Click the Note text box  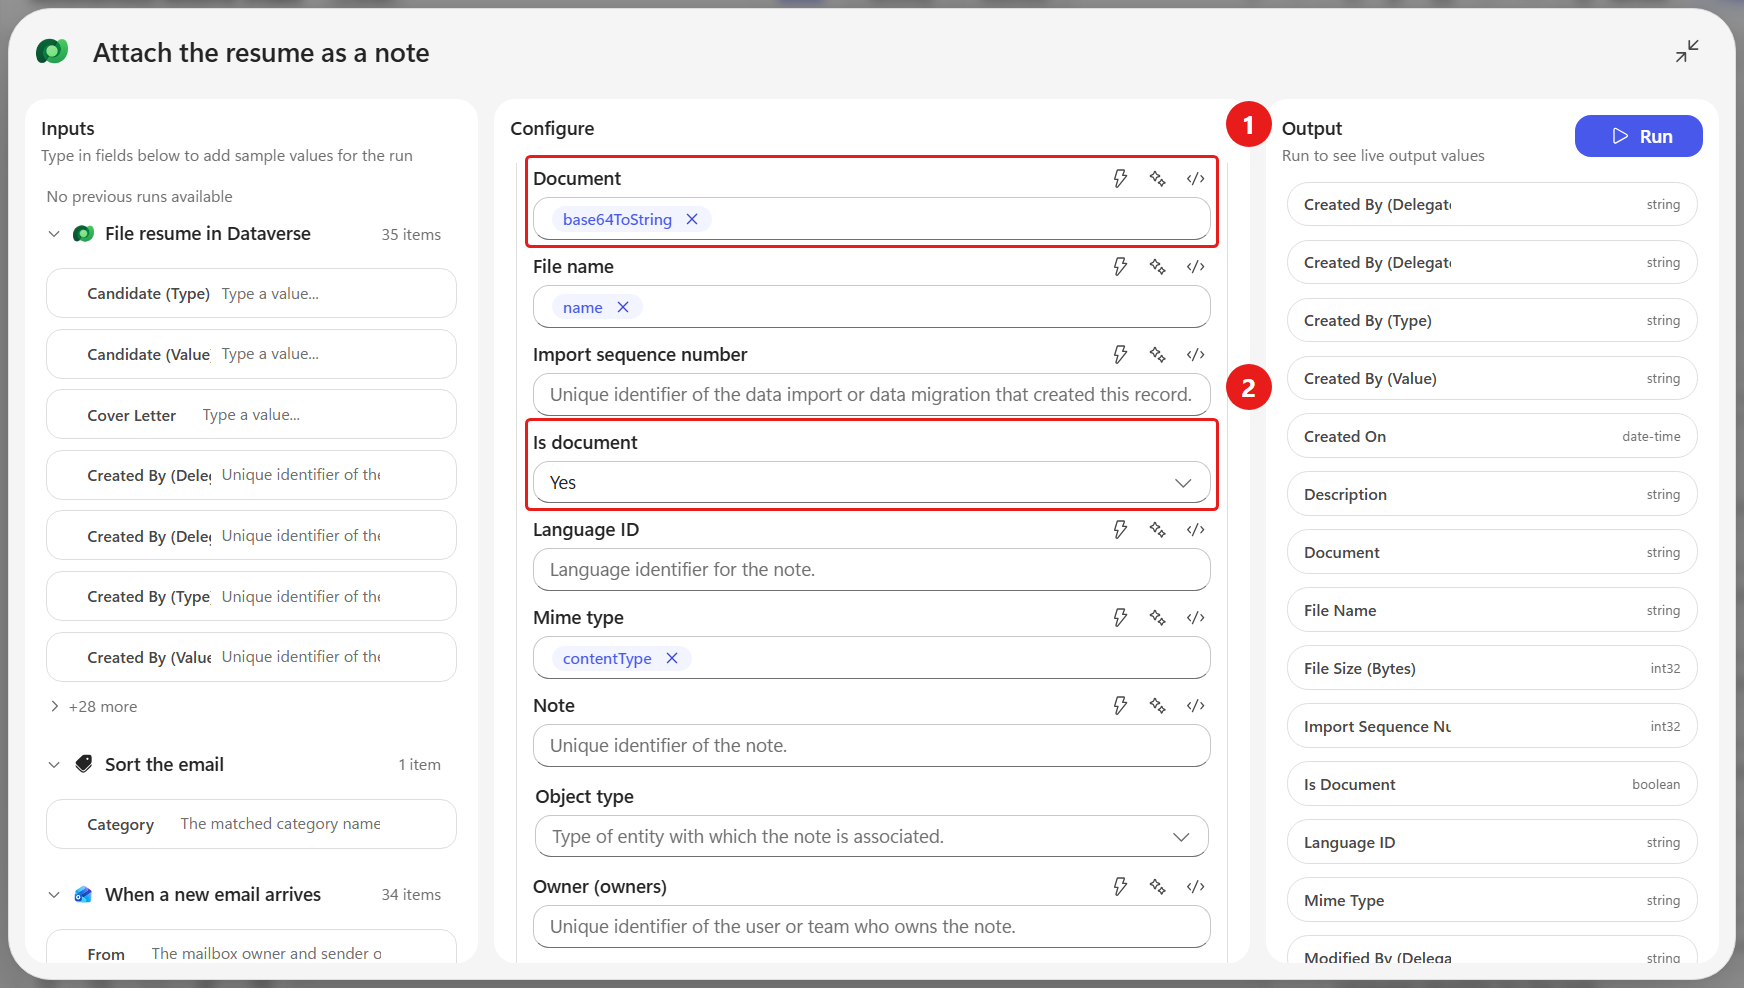pos(871,745)
